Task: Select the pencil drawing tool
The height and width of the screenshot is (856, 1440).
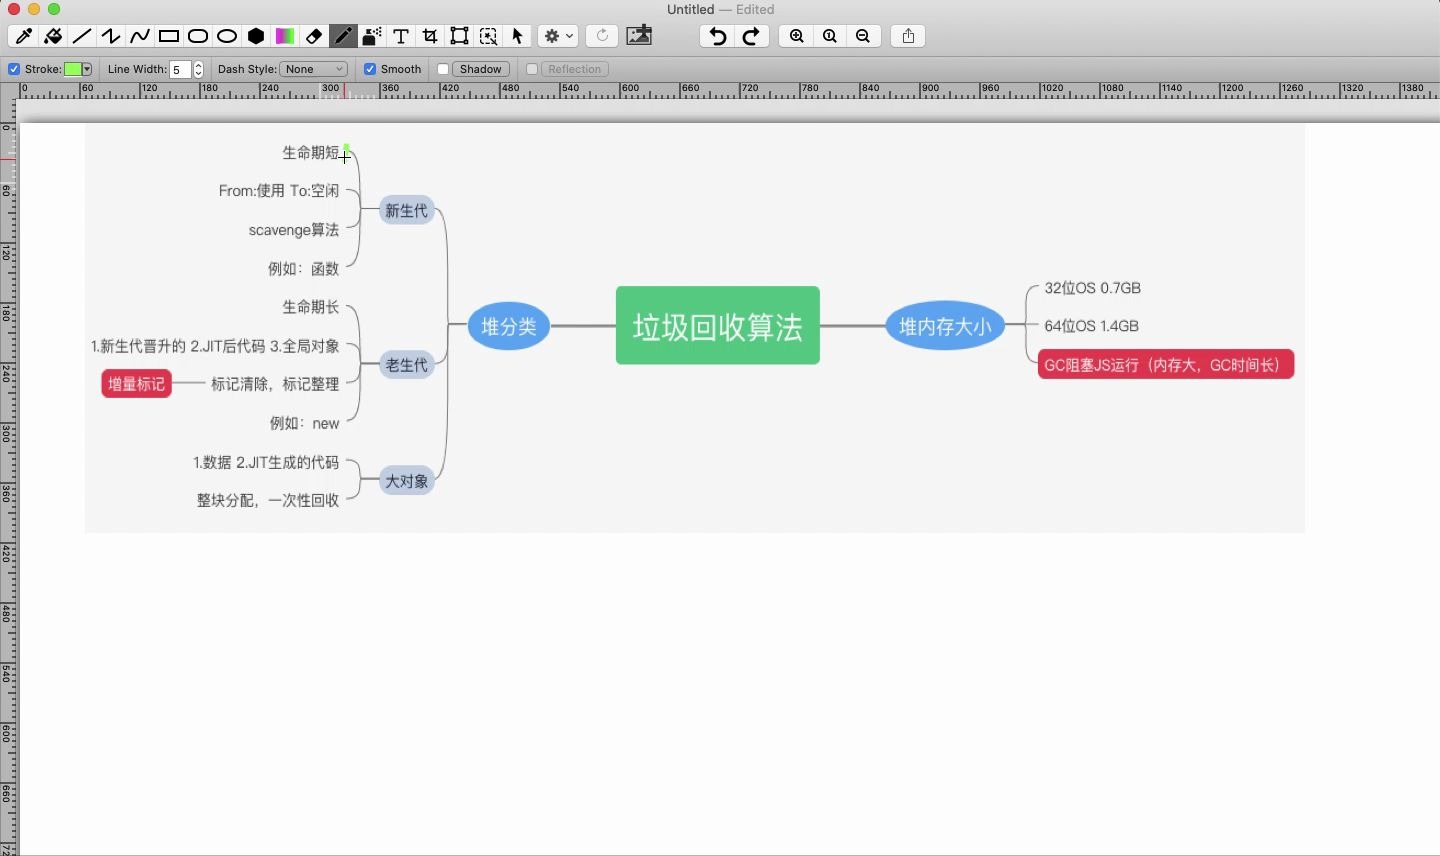Action: tap(343, 36)
